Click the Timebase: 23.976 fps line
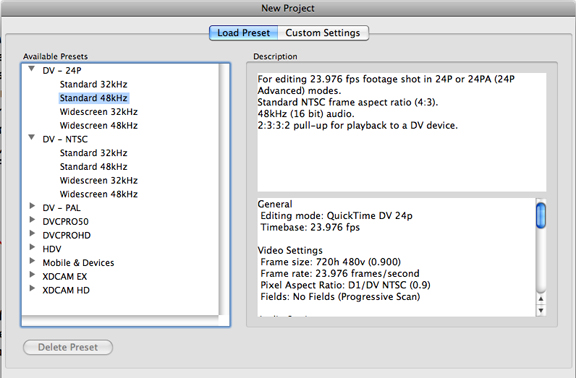The image size is (576, 378). [x=310, y=227]
